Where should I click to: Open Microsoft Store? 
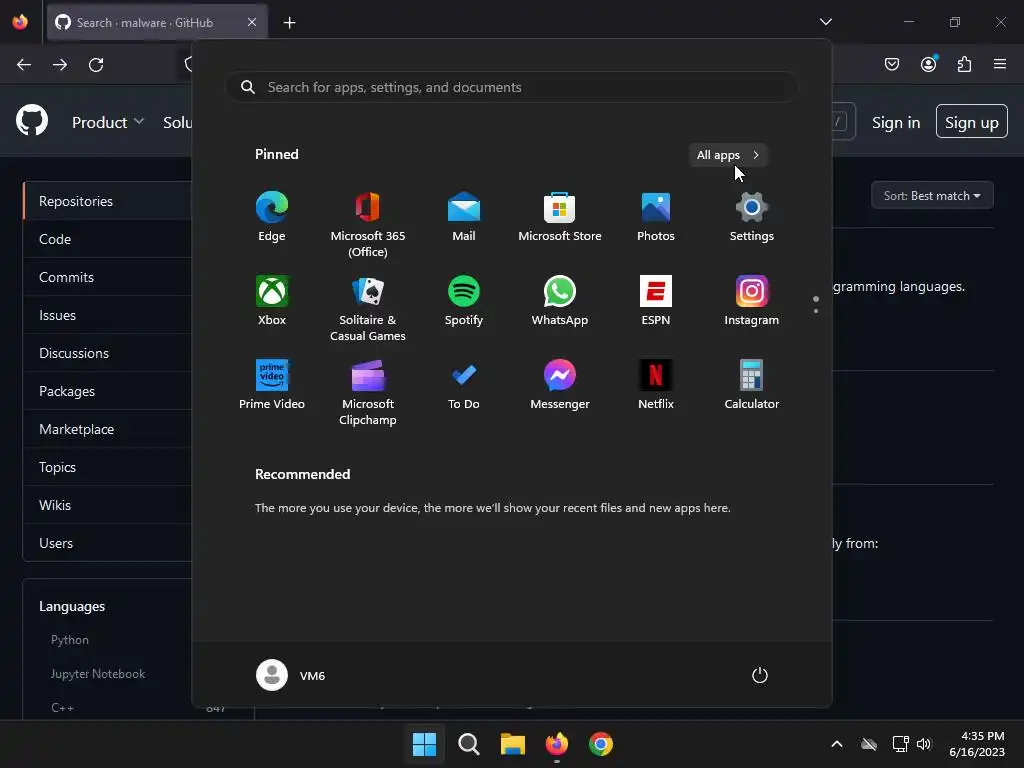(560, 216)
